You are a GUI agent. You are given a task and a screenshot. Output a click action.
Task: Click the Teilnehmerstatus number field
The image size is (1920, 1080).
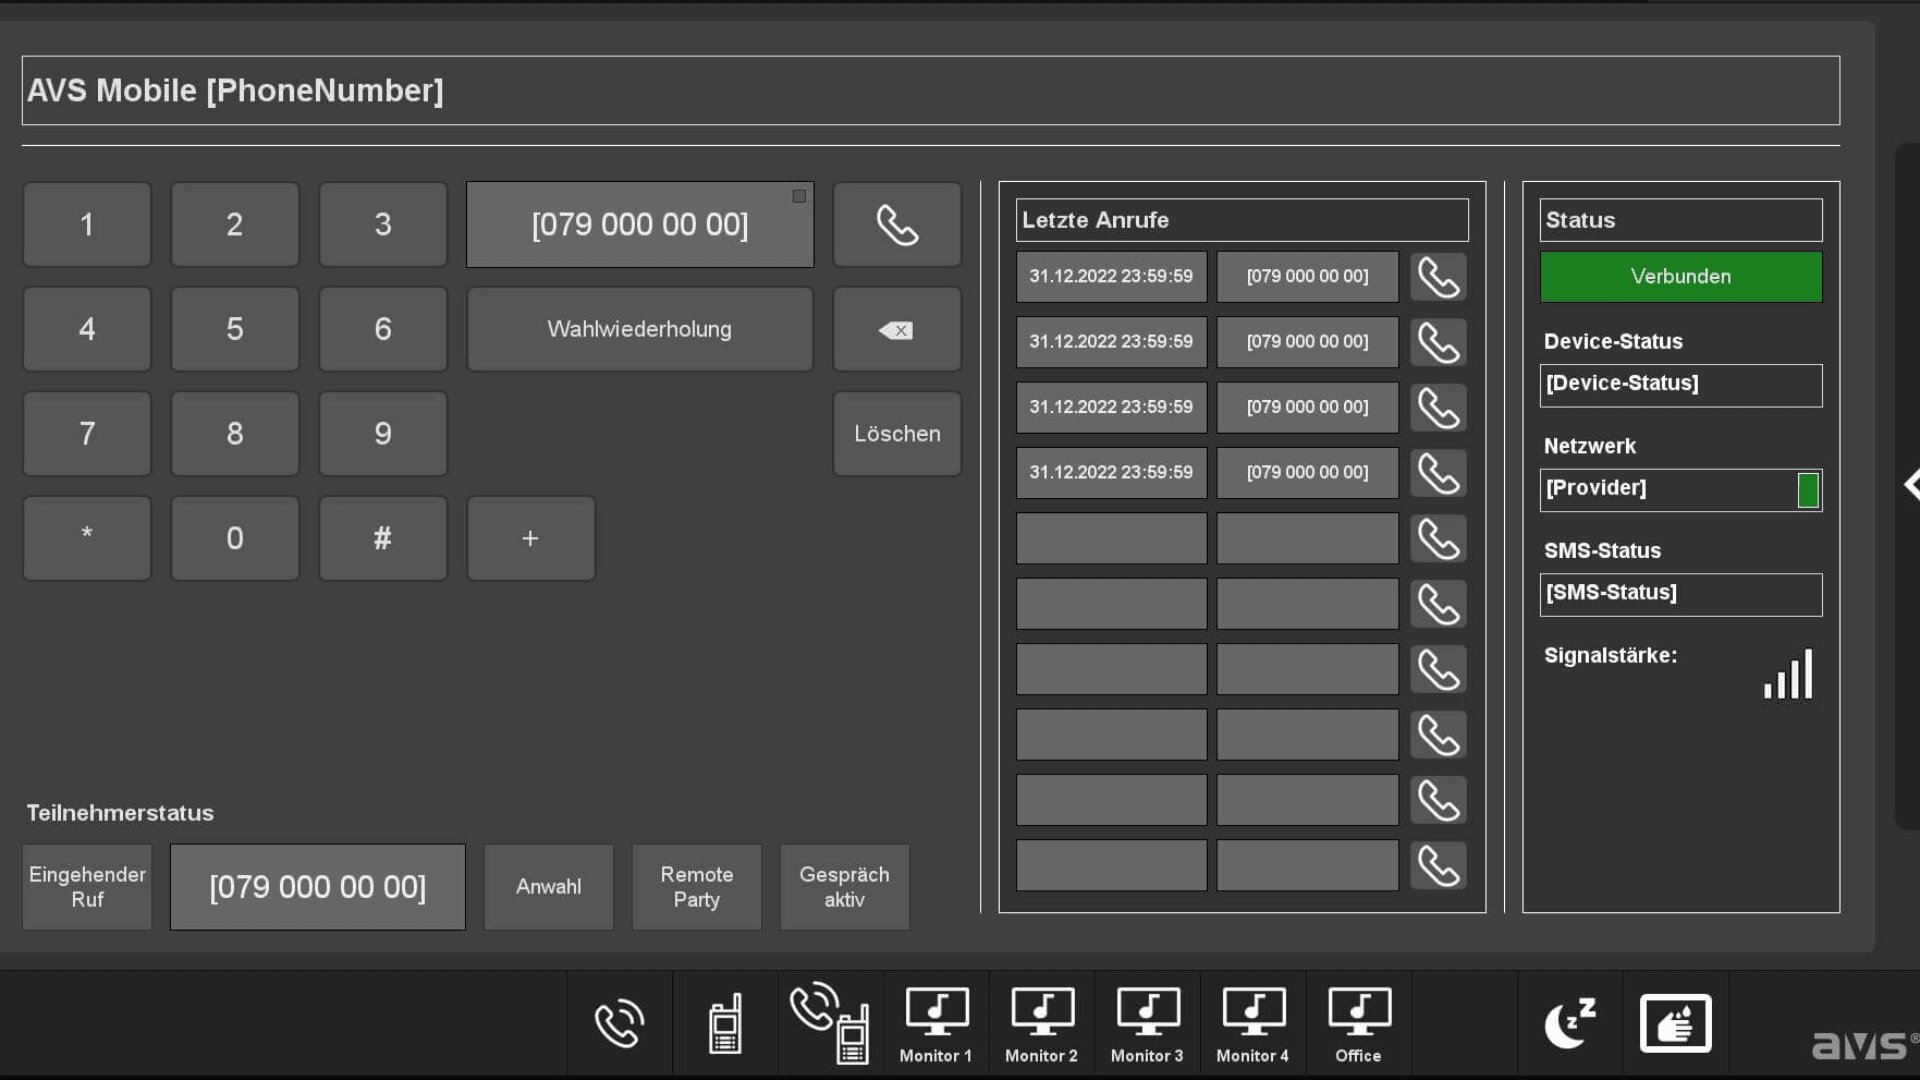click(x=318, y=887)
